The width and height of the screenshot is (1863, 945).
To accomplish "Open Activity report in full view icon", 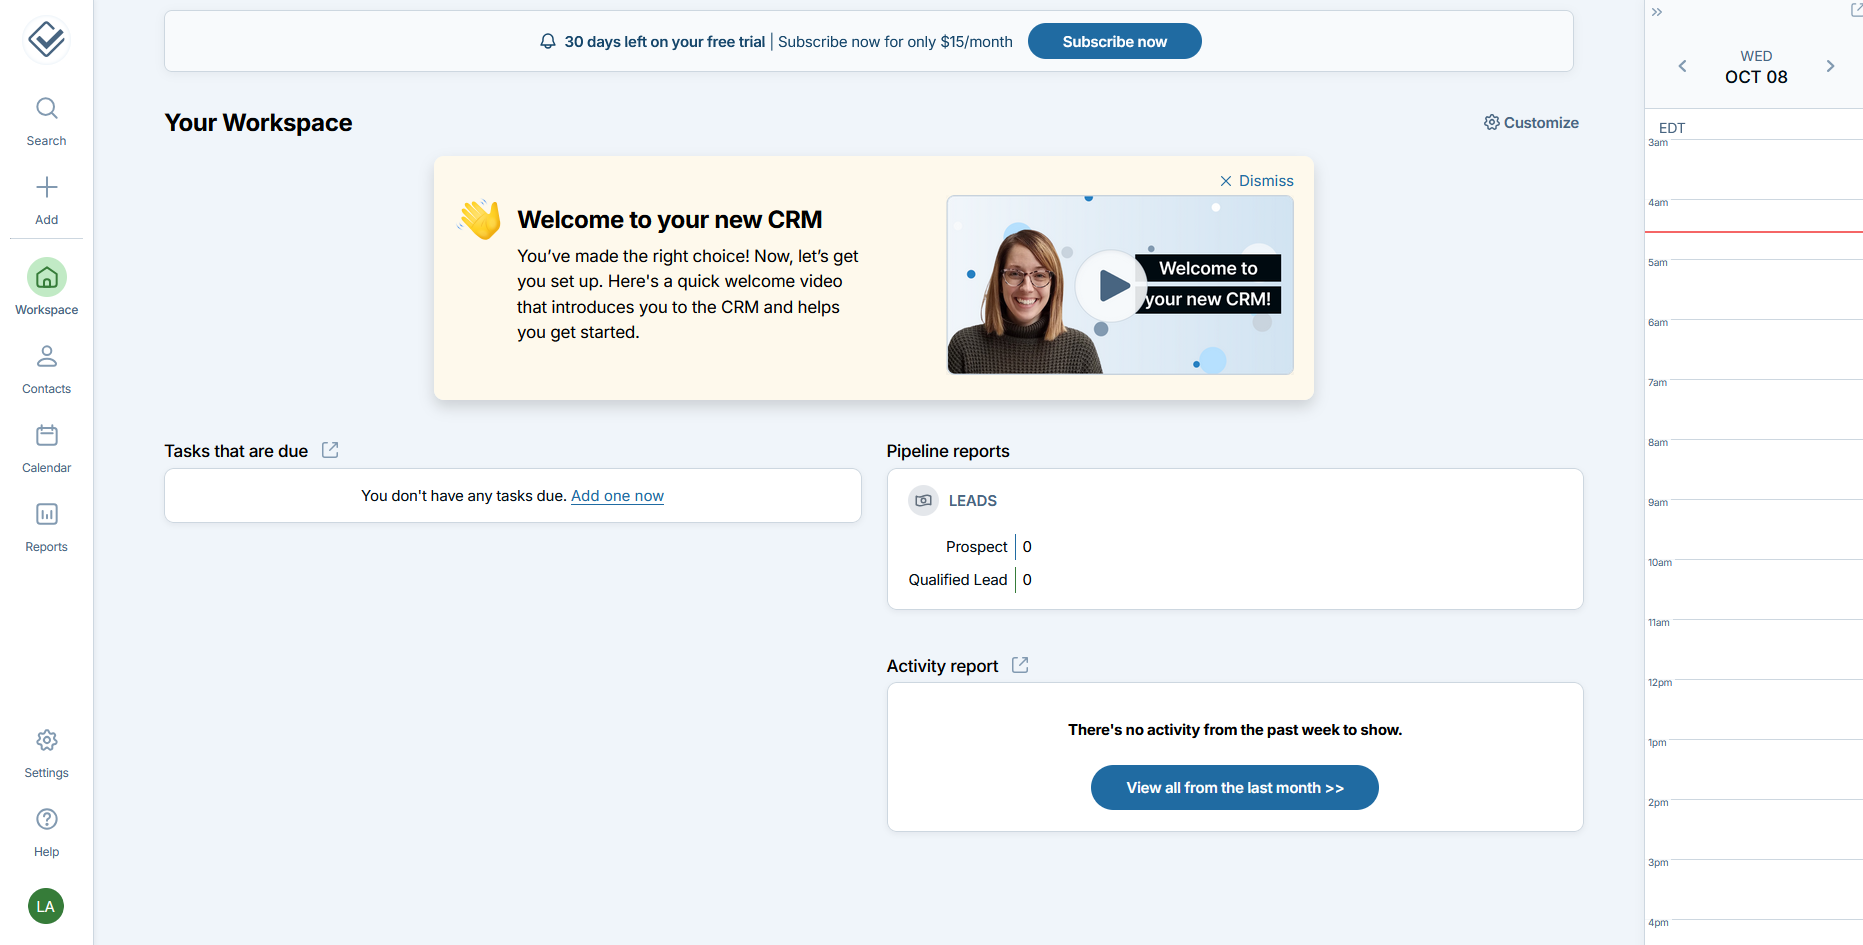I will tap(1020, 664).
